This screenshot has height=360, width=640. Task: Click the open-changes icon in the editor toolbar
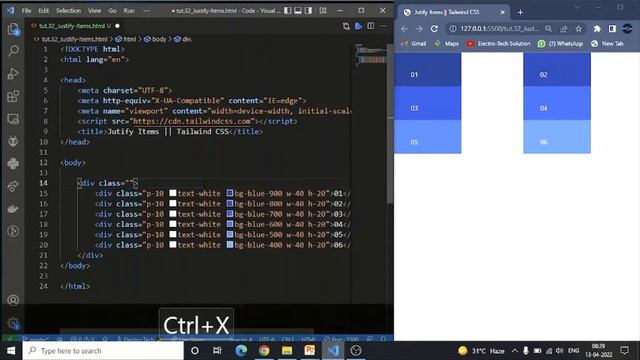tap(346, 26)
